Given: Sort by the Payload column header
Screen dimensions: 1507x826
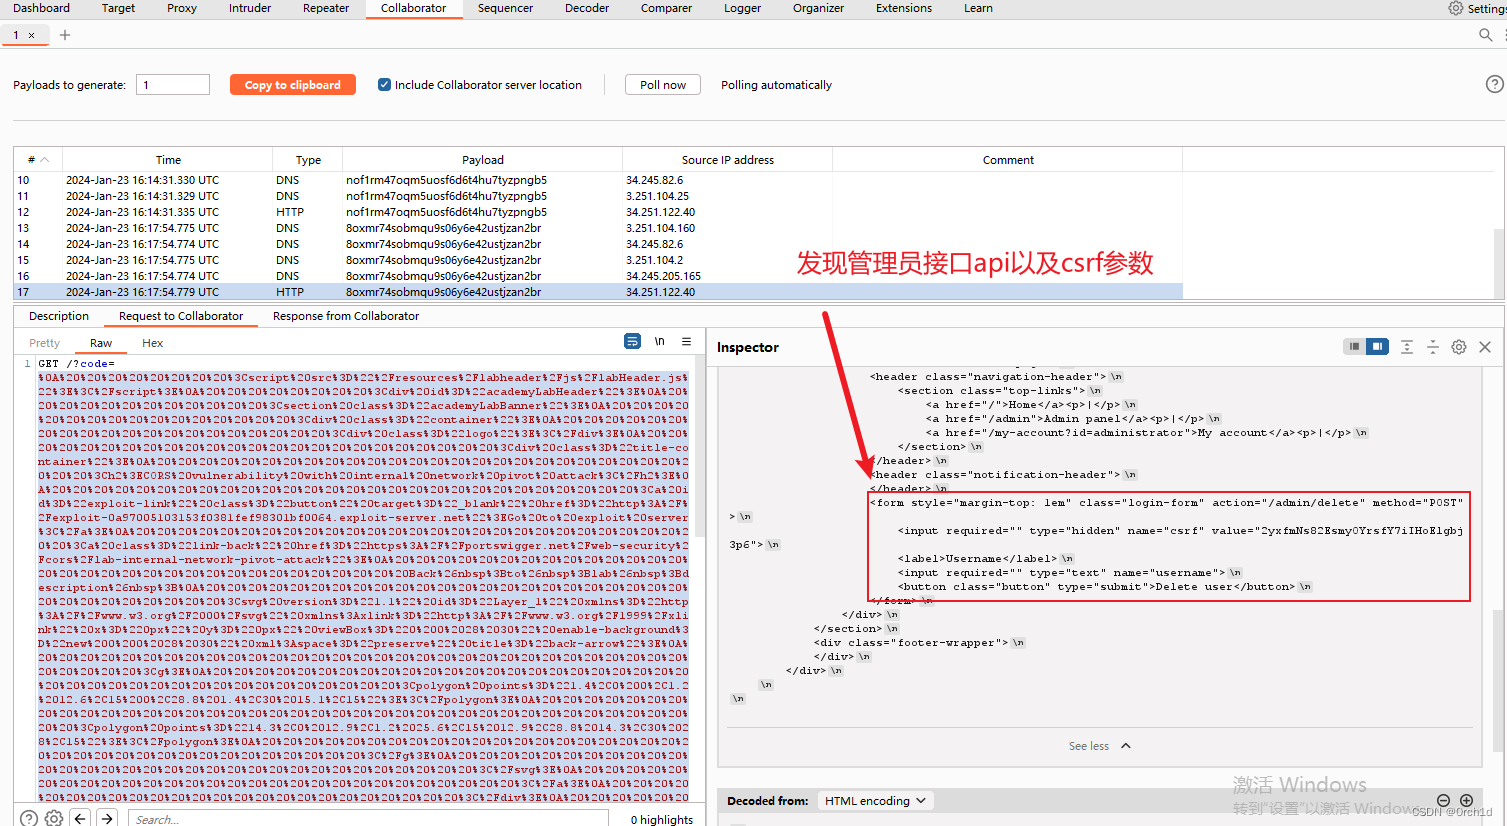Looking at the screenshot, I should pos(483,160).
